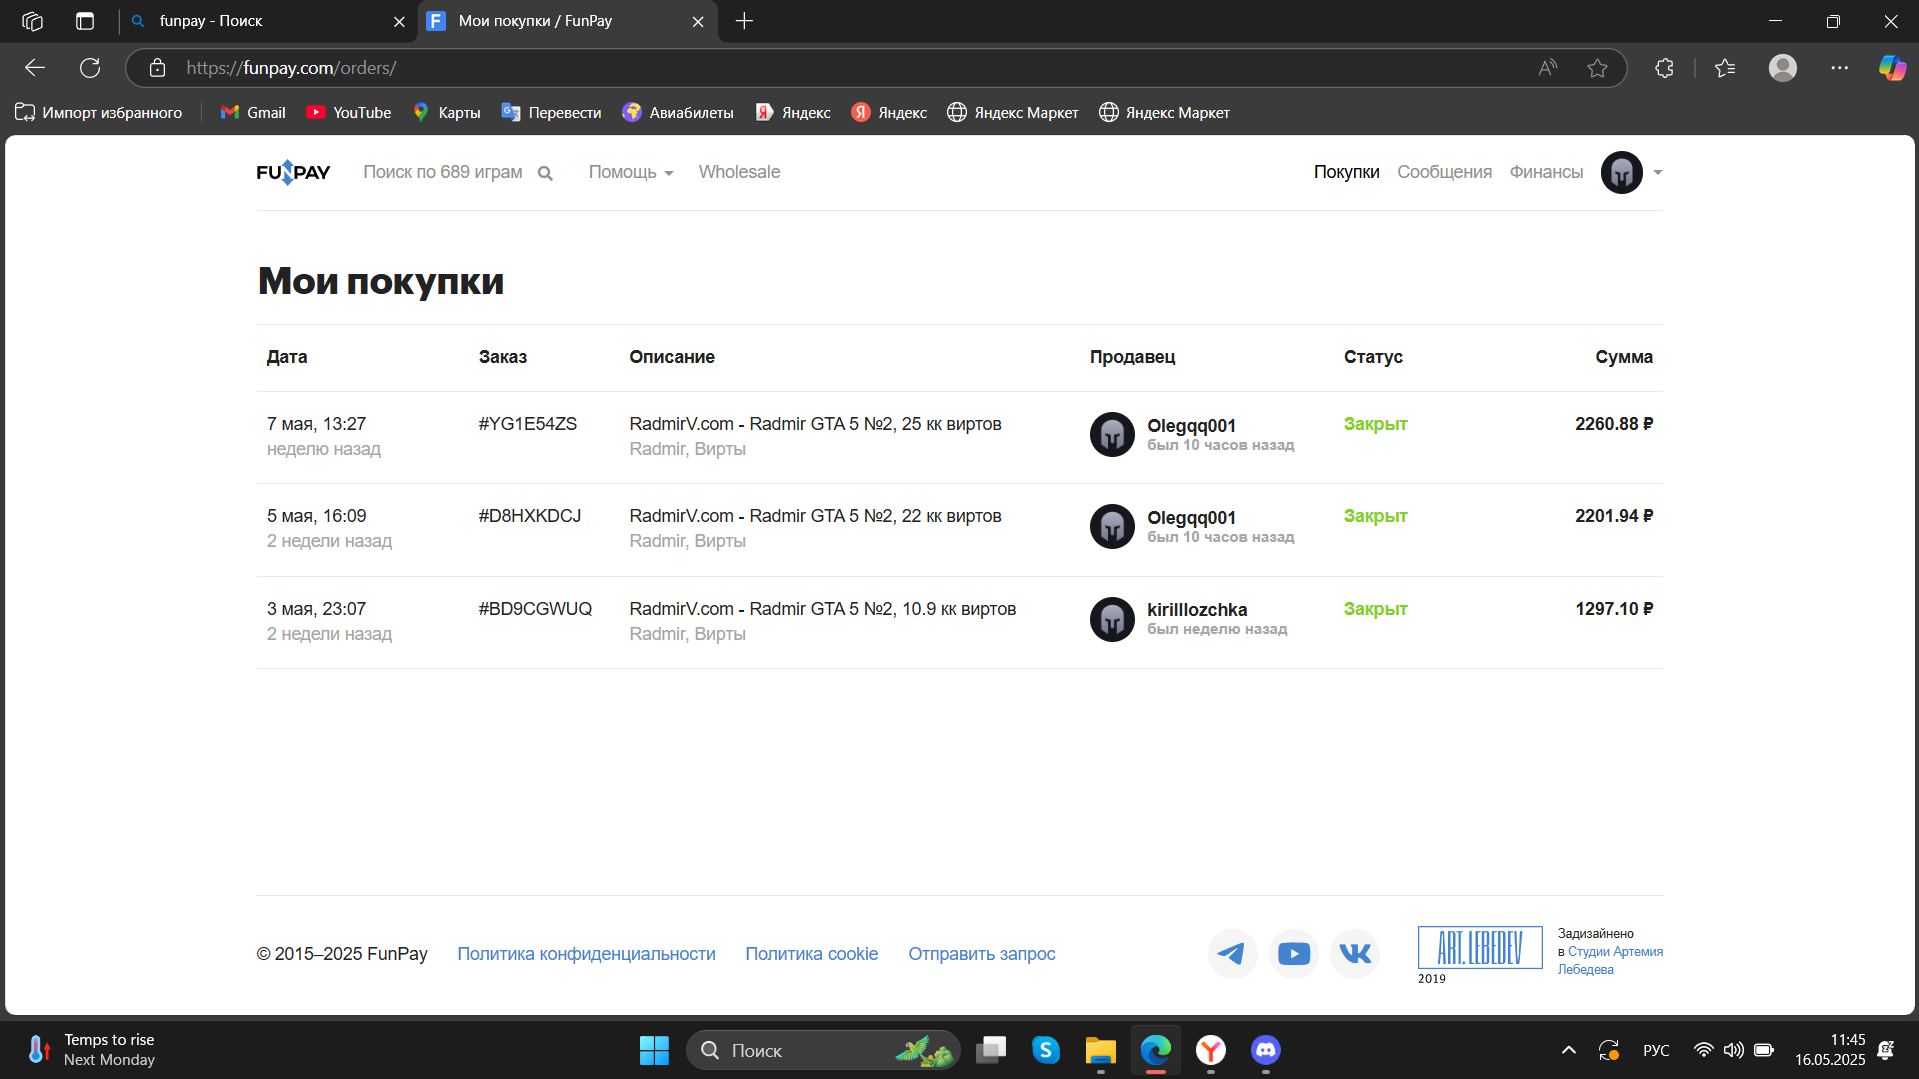This screenshot has width=1919, height=1079.
Task: Open the Перевести bookmark
Action: click(x=551, y=113)
